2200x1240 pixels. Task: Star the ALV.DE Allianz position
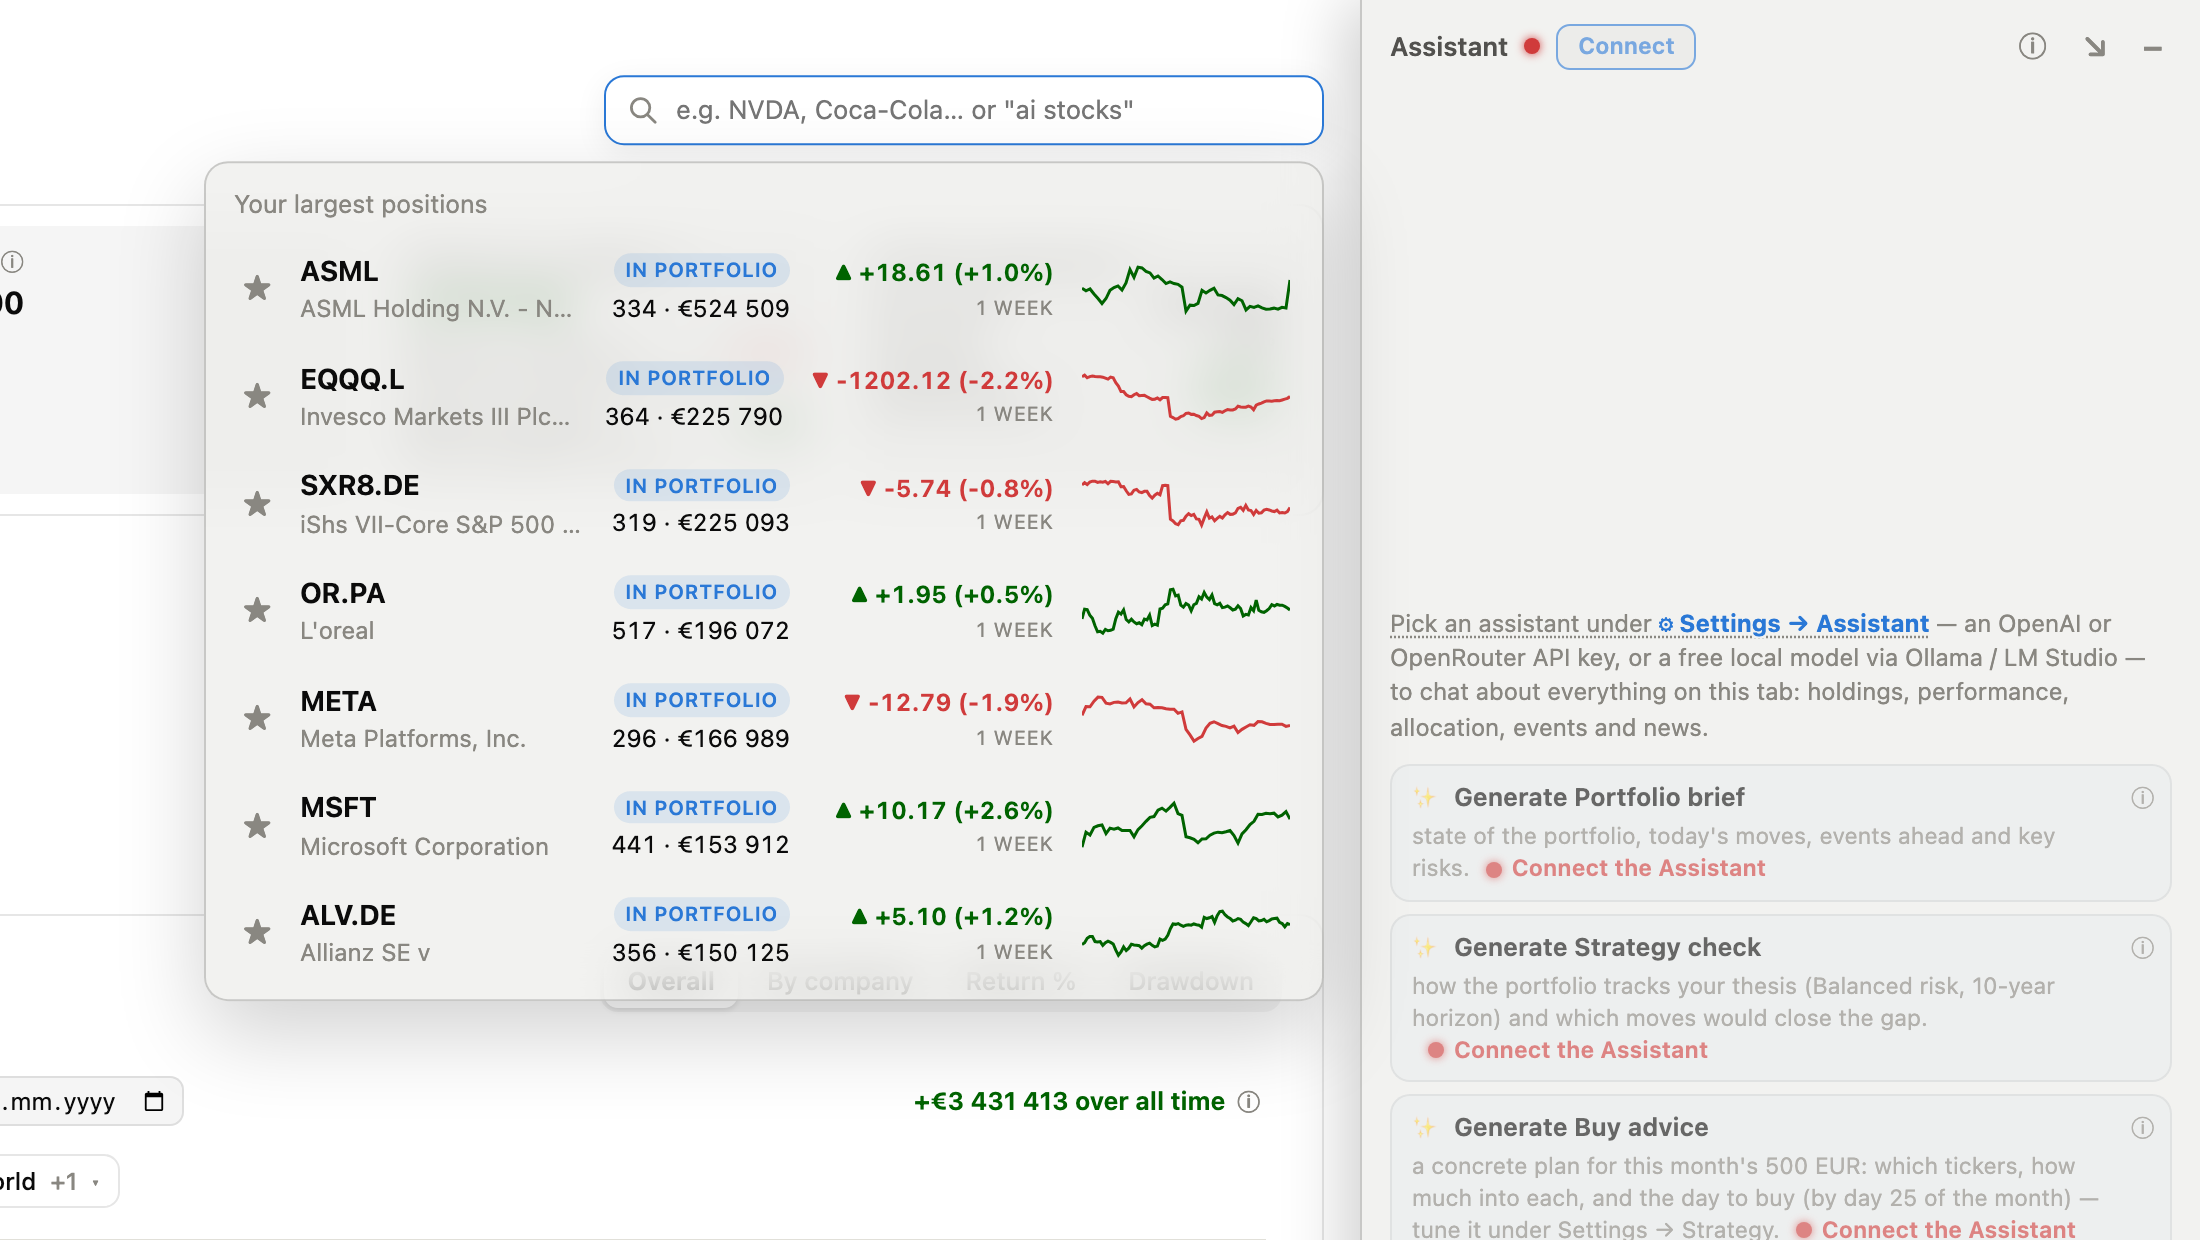257,933
